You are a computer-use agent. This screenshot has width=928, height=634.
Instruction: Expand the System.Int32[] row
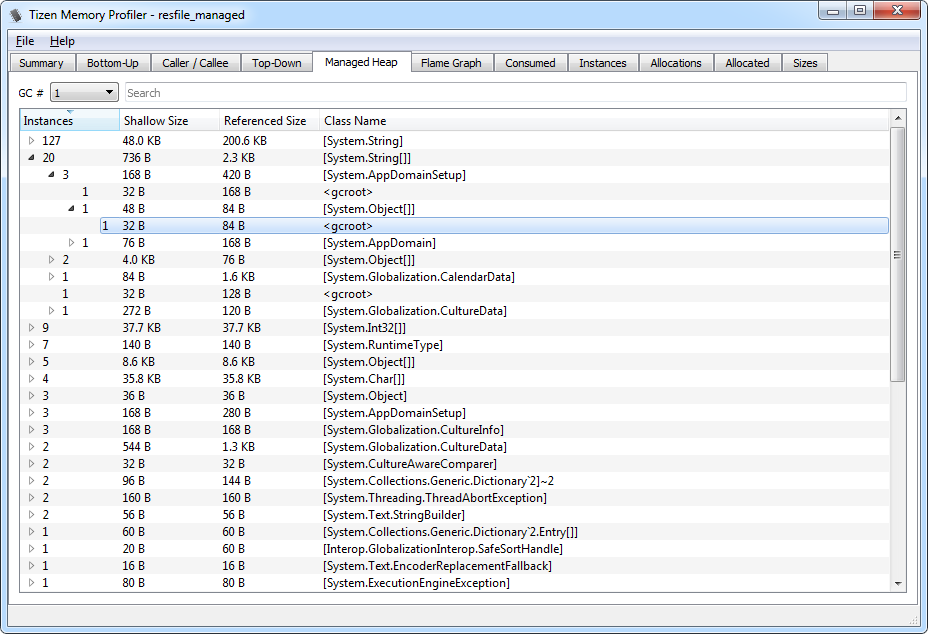click(31, 327)
